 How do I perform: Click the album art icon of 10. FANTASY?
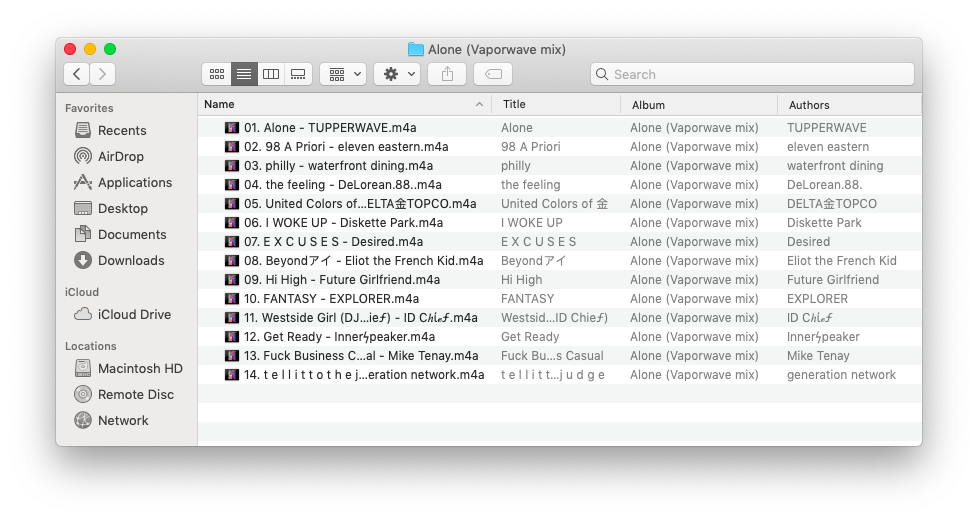pos(232,299)
